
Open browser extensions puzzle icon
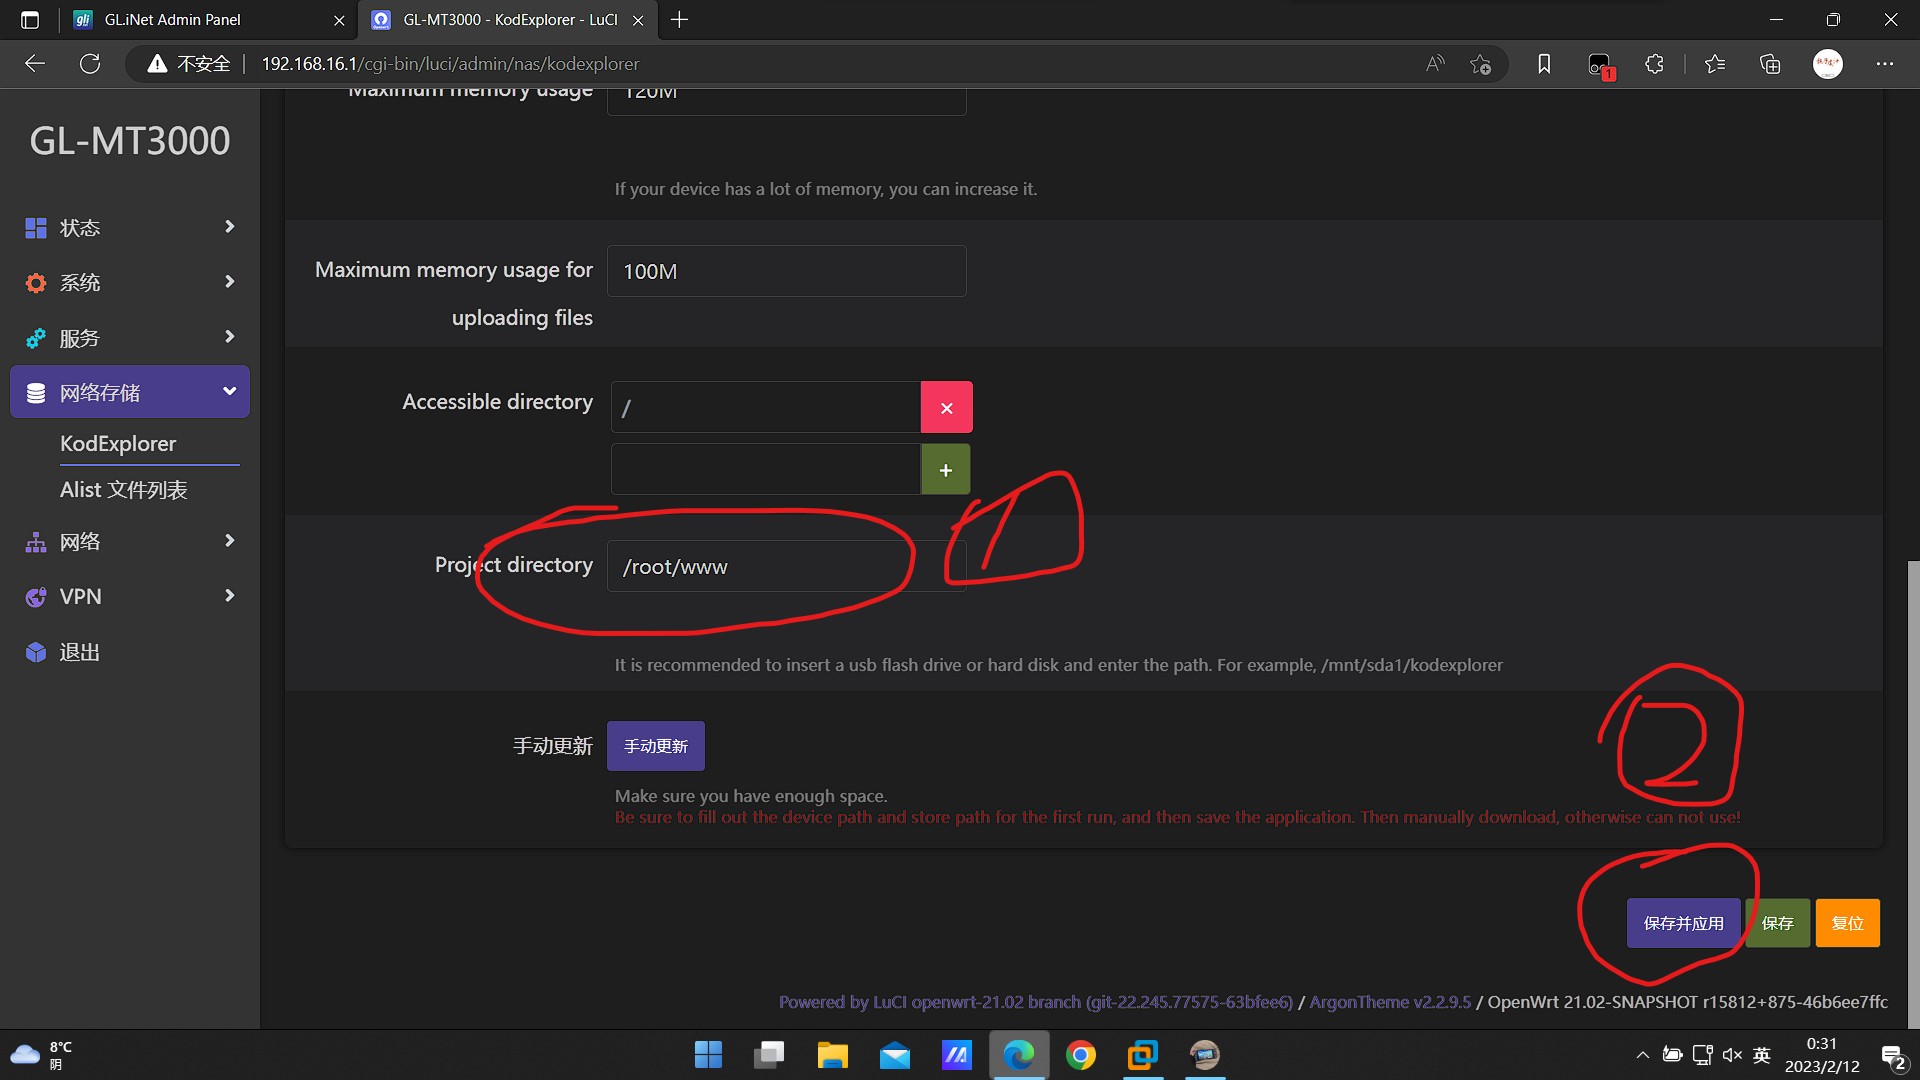(1654, 64)
